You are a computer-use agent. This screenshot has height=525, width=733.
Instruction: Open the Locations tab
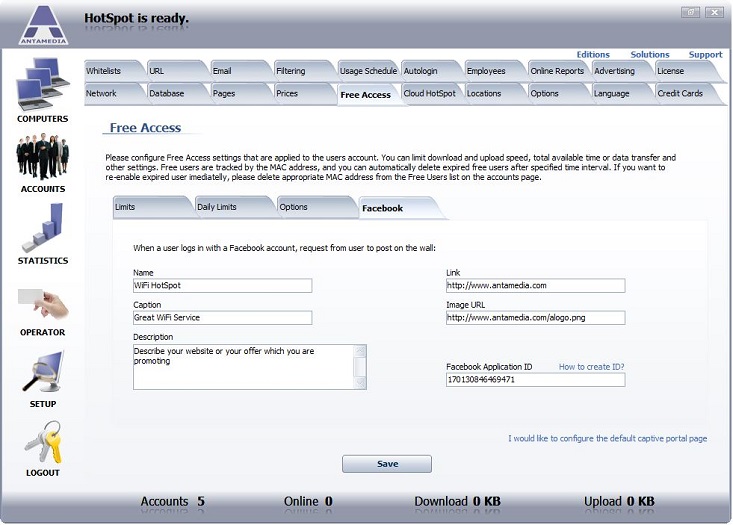[x=493, y=93]
